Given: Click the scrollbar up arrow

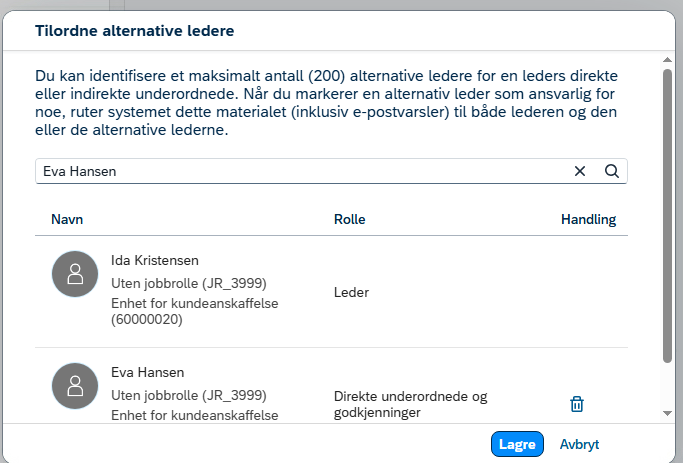Looking at the screenshot, I should coord(667,59).
